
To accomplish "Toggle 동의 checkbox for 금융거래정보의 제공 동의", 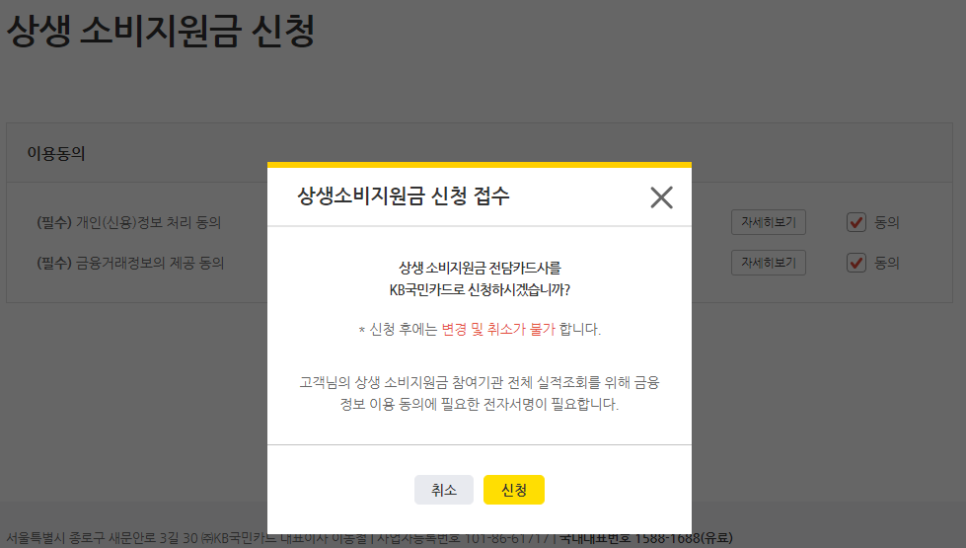I will click(x=856, y=263).
